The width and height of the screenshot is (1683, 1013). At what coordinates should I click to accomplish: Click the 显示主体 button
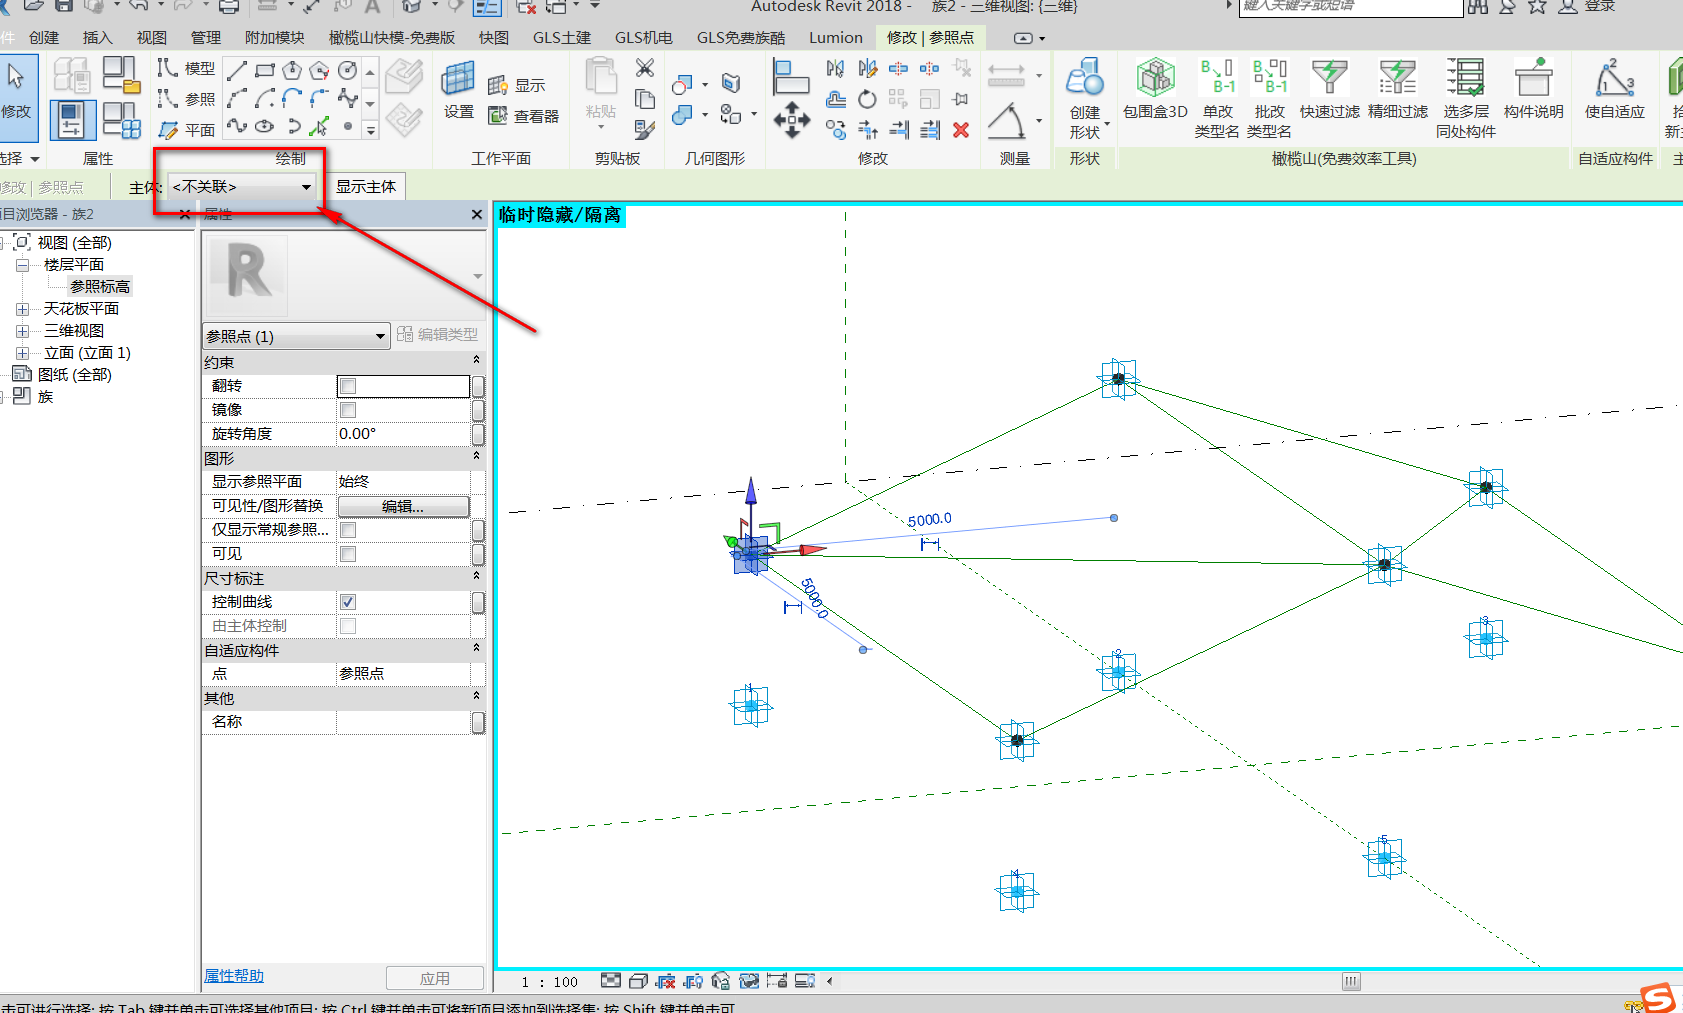coord(366,187)
